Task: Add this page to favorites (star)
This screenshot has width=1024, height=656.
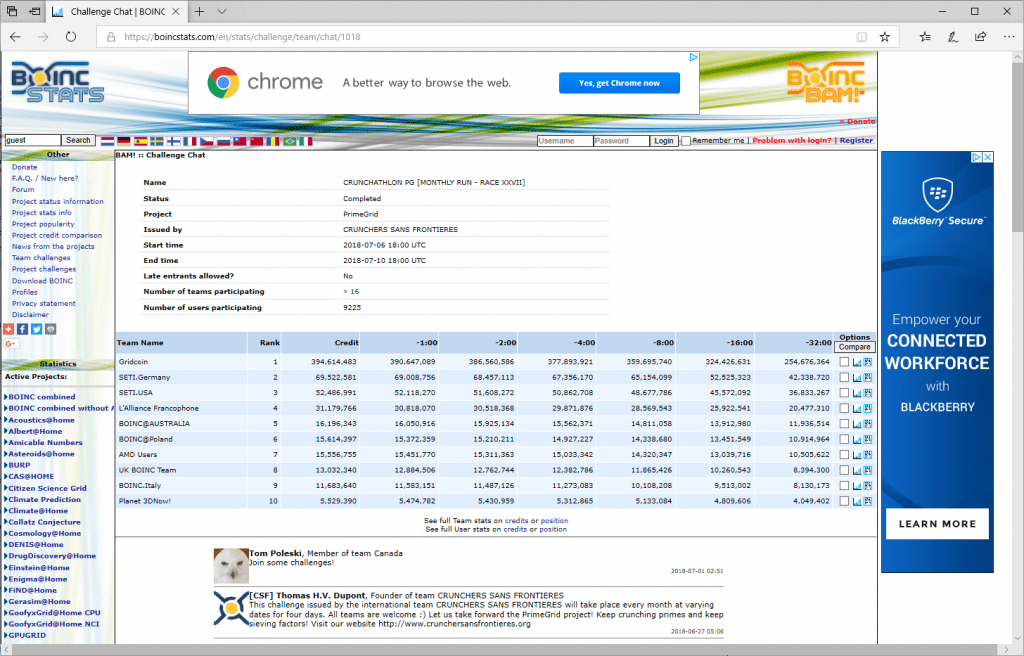Action: [x=884, y=37]
